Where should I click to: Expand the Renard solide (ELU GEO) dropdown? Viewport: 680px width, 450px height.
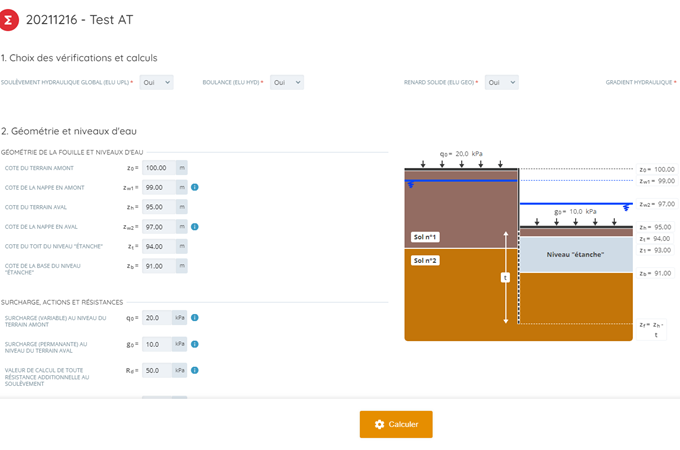[x=501, y=82]
